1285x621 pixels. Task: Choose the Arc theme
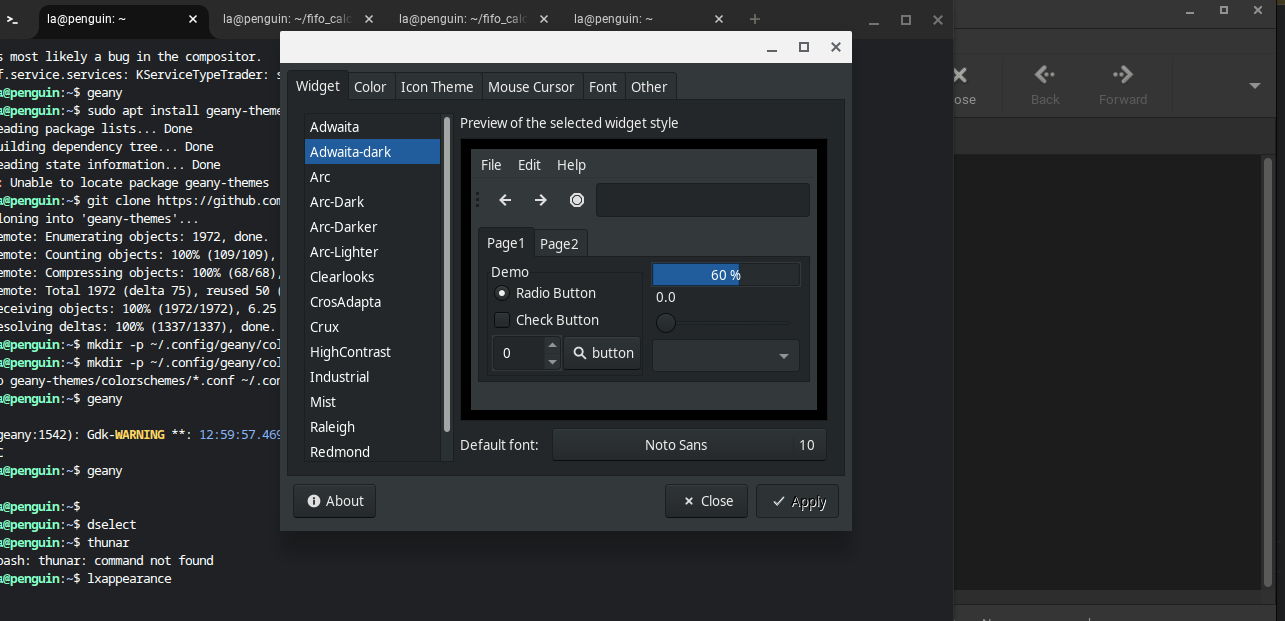(x=372, y=177)
